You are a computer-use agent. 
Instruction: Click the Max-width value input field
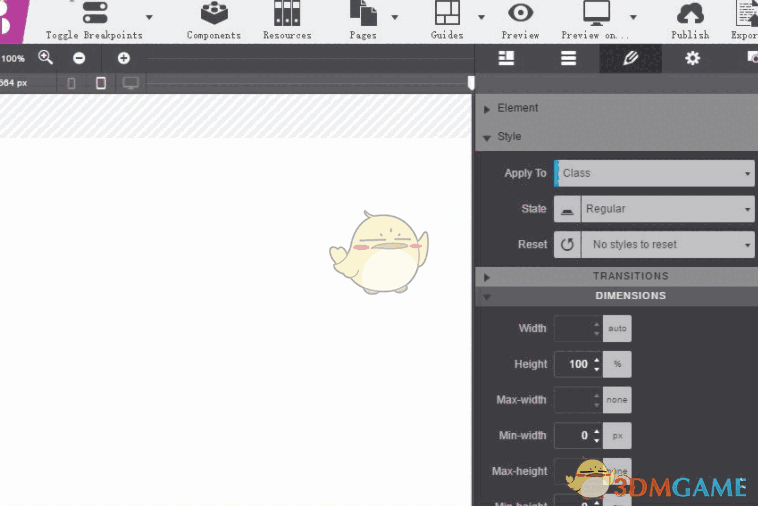pyautogui.click(x=573, y=400)
